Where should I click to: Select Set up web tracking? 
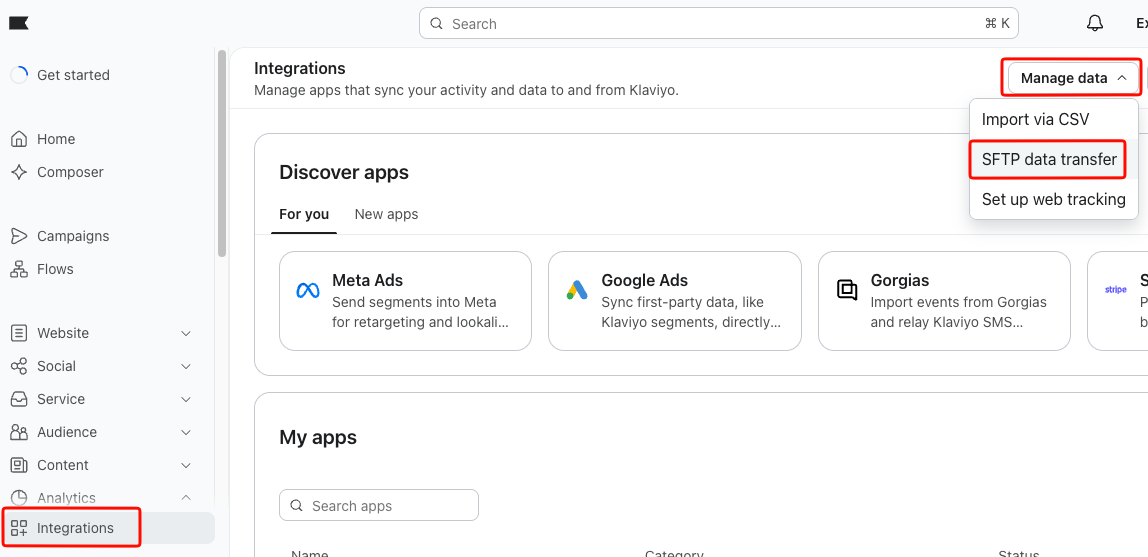[x=1054, y=199]
